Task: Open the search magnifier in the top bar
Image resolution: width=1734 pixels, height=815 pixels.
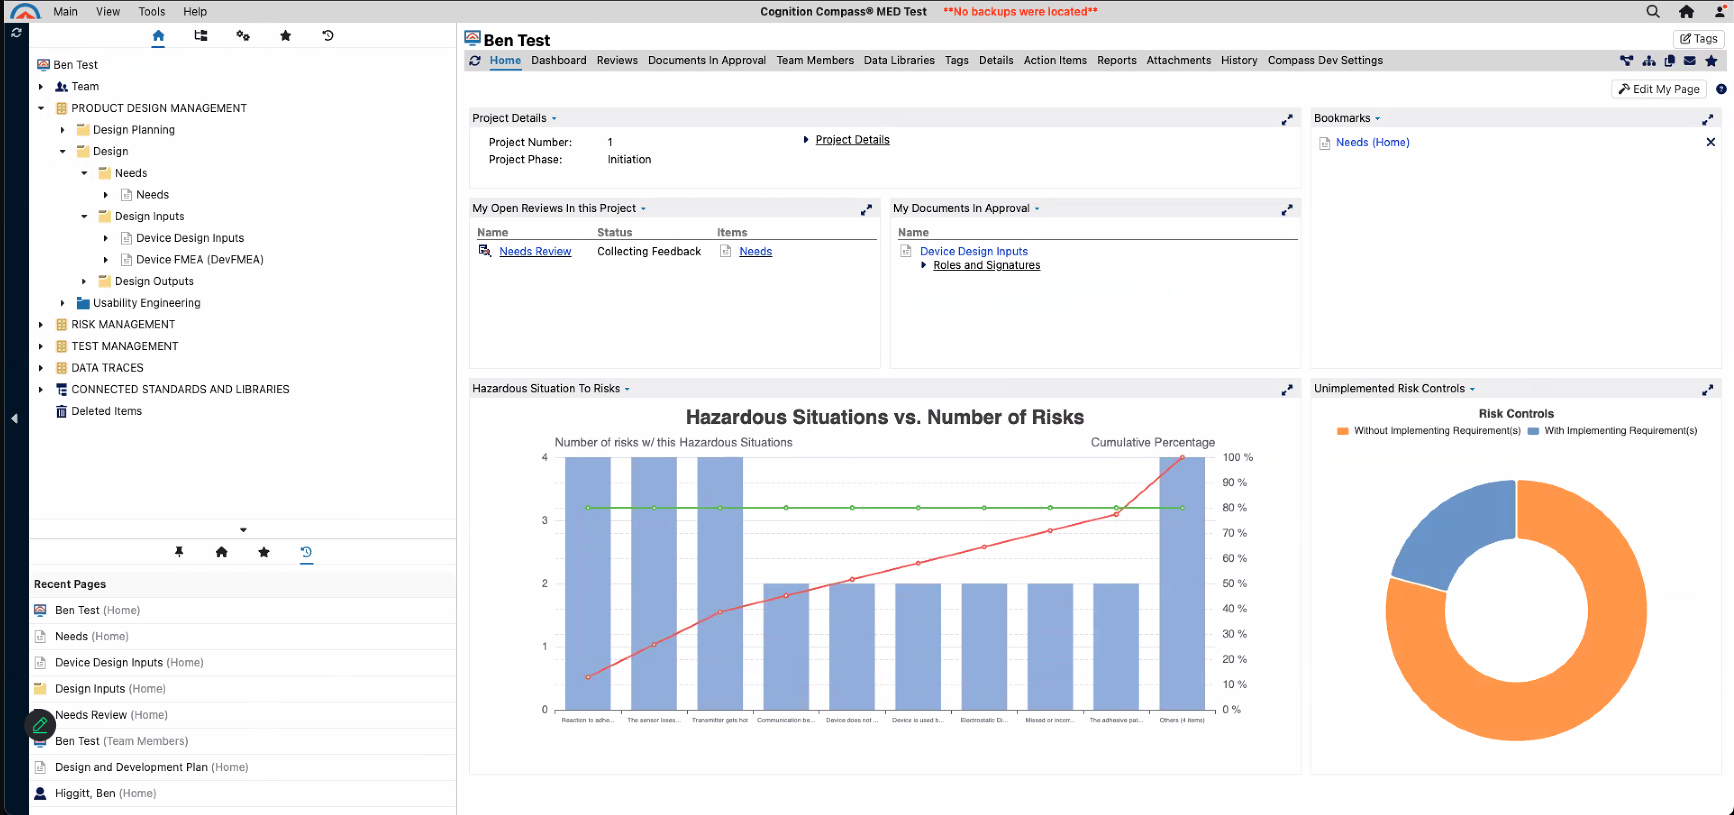Action: 1653,12
